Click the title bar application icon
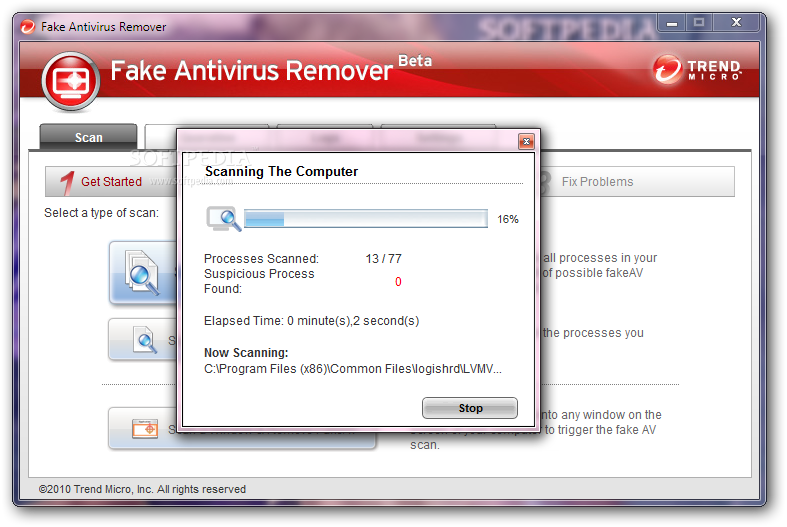Image resolution: width=787 pixels, height=527 pixels. 28,27
